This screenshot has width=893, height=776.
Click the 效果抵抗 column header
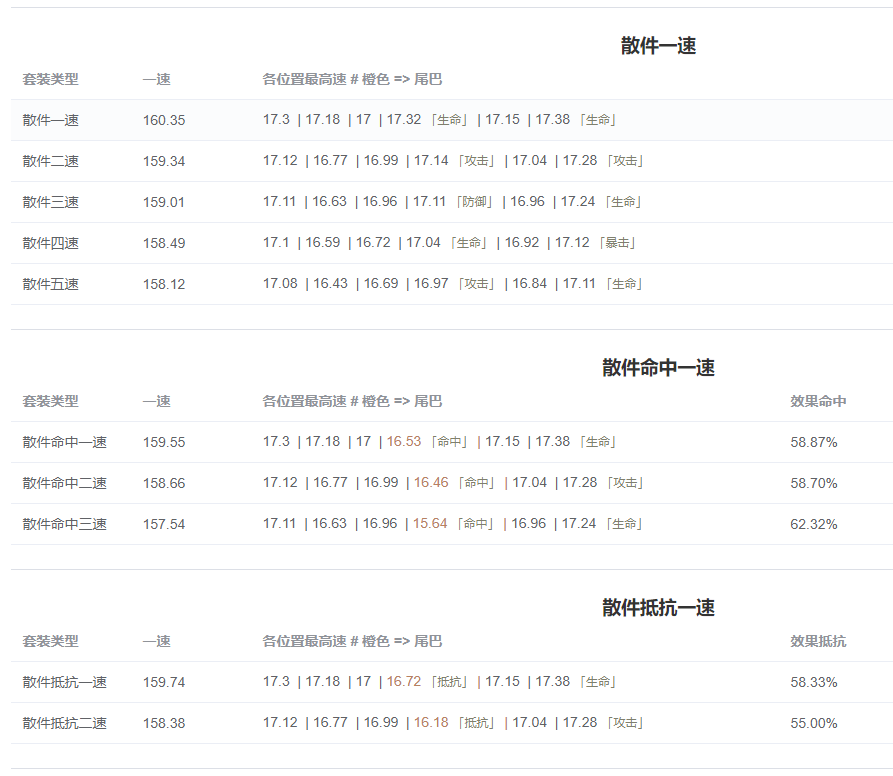point(818,641)
